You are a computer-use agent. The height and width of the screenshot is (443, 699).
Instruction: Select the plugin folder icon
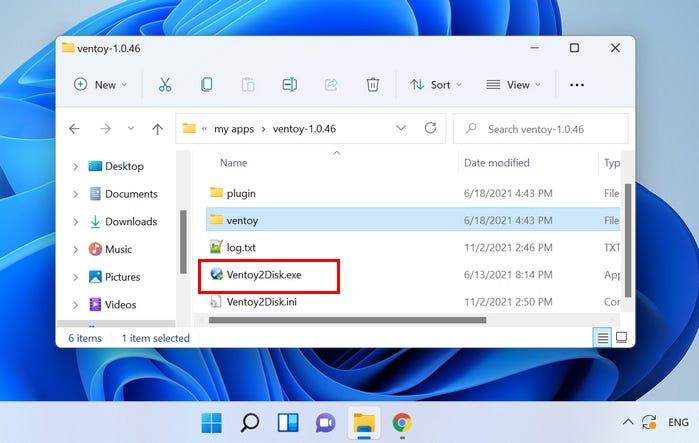(x=216, y=192)
